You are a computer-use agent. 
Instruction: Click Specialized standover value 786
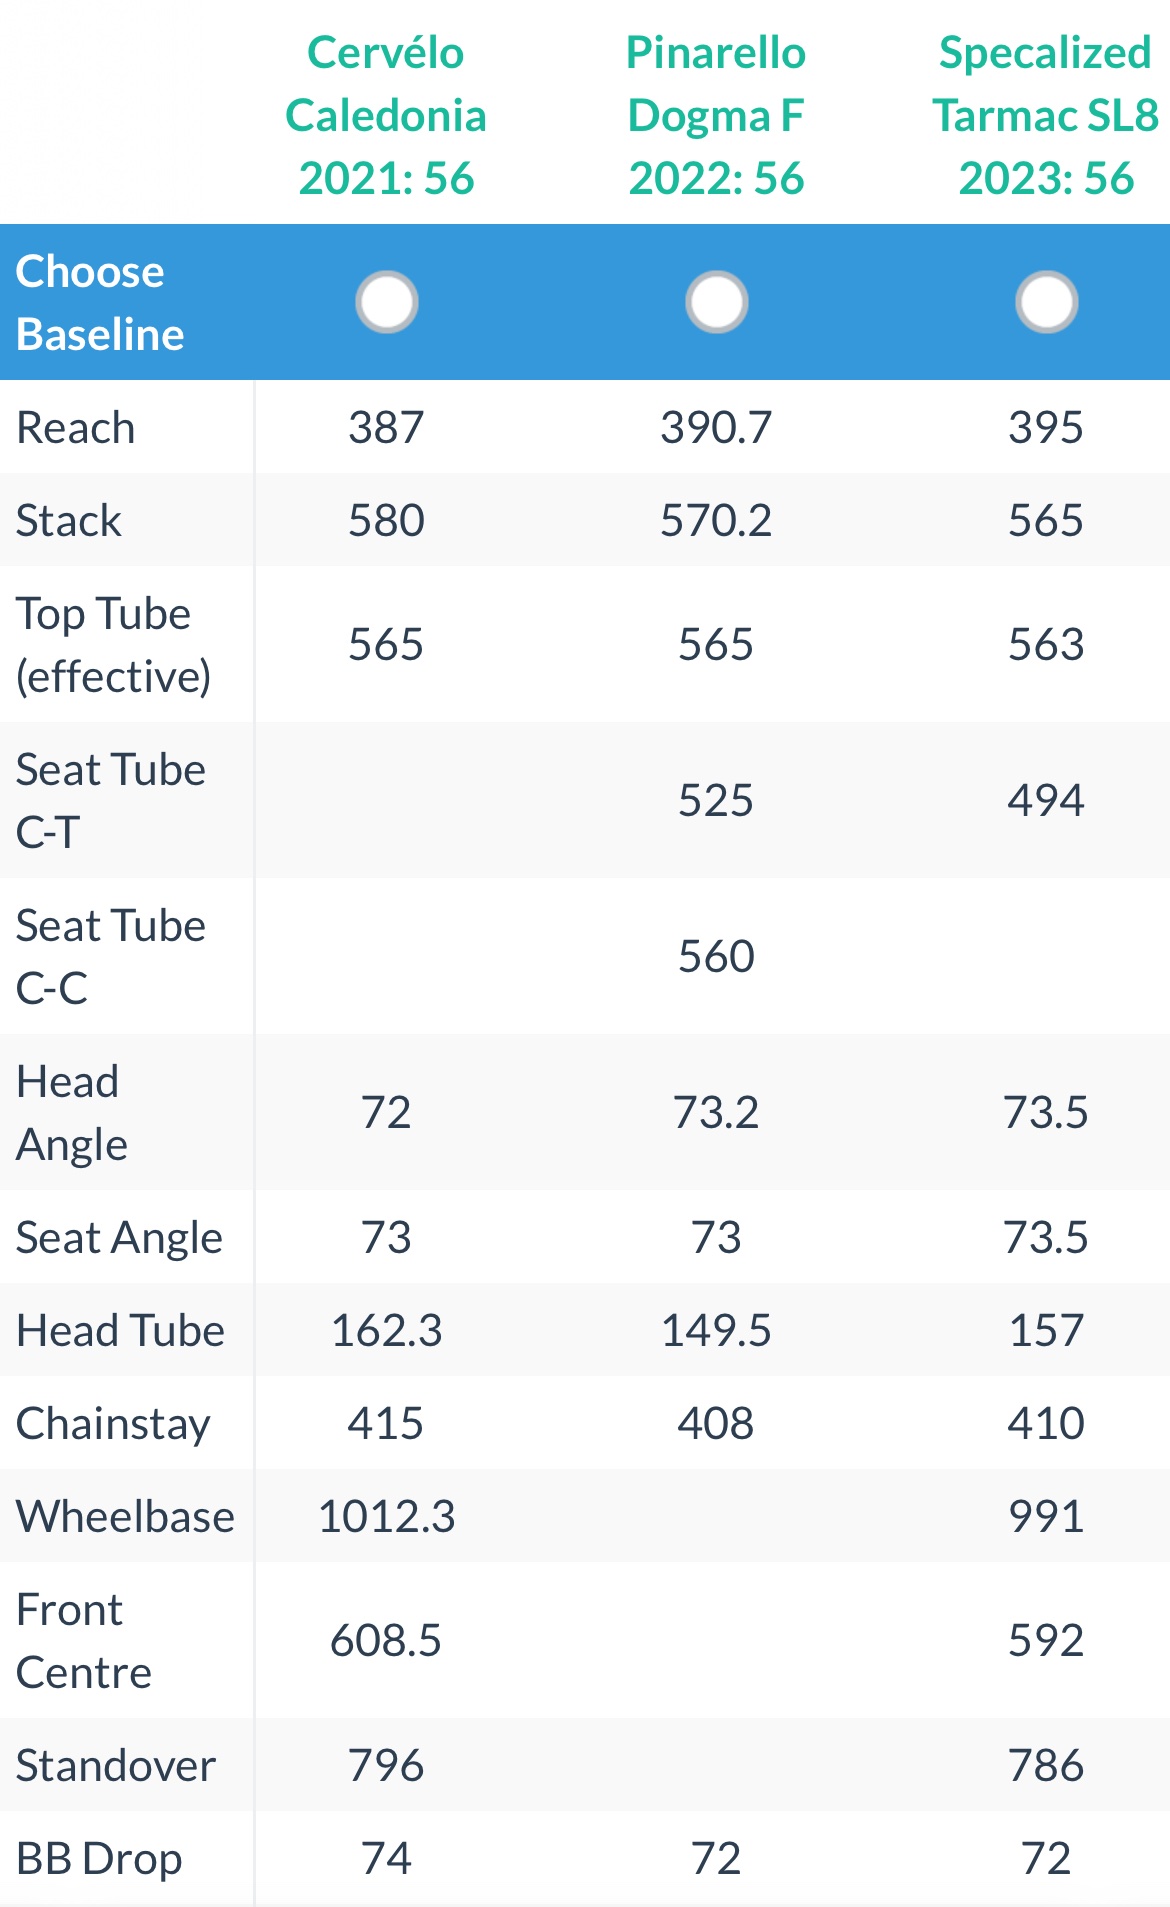1046,1765
